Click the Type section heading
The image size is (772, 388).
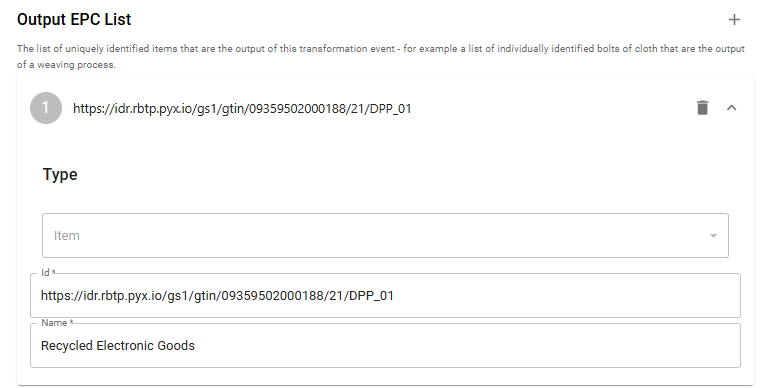[x=60, y=174]
